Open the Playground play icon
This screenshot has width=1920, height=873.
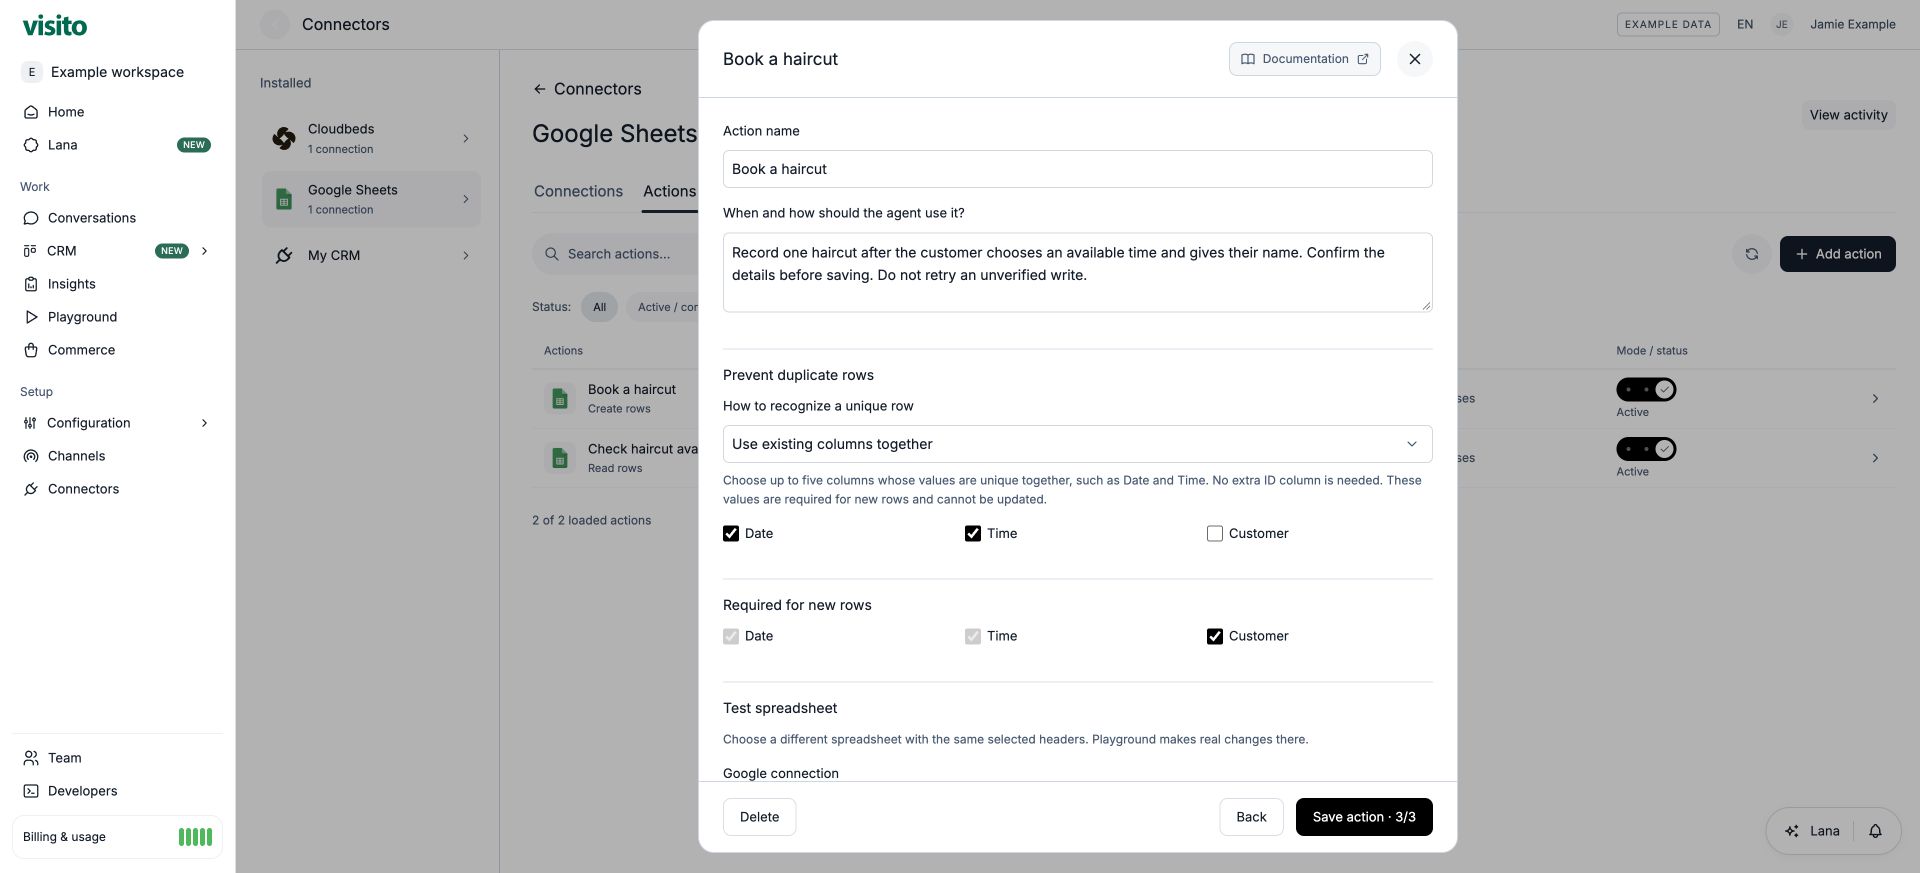(31, 317)
